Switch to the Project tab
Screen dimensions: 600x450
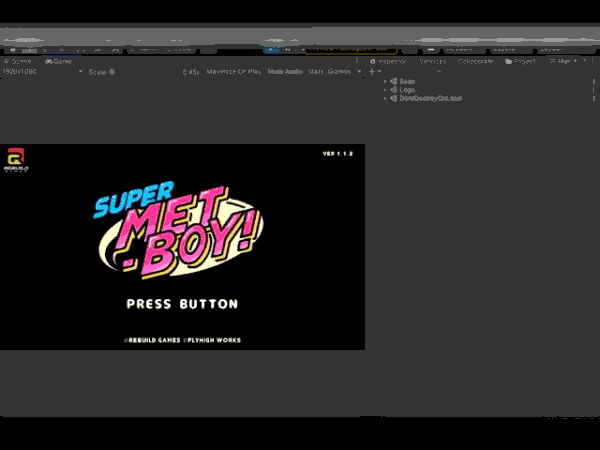tap(520, 61)
